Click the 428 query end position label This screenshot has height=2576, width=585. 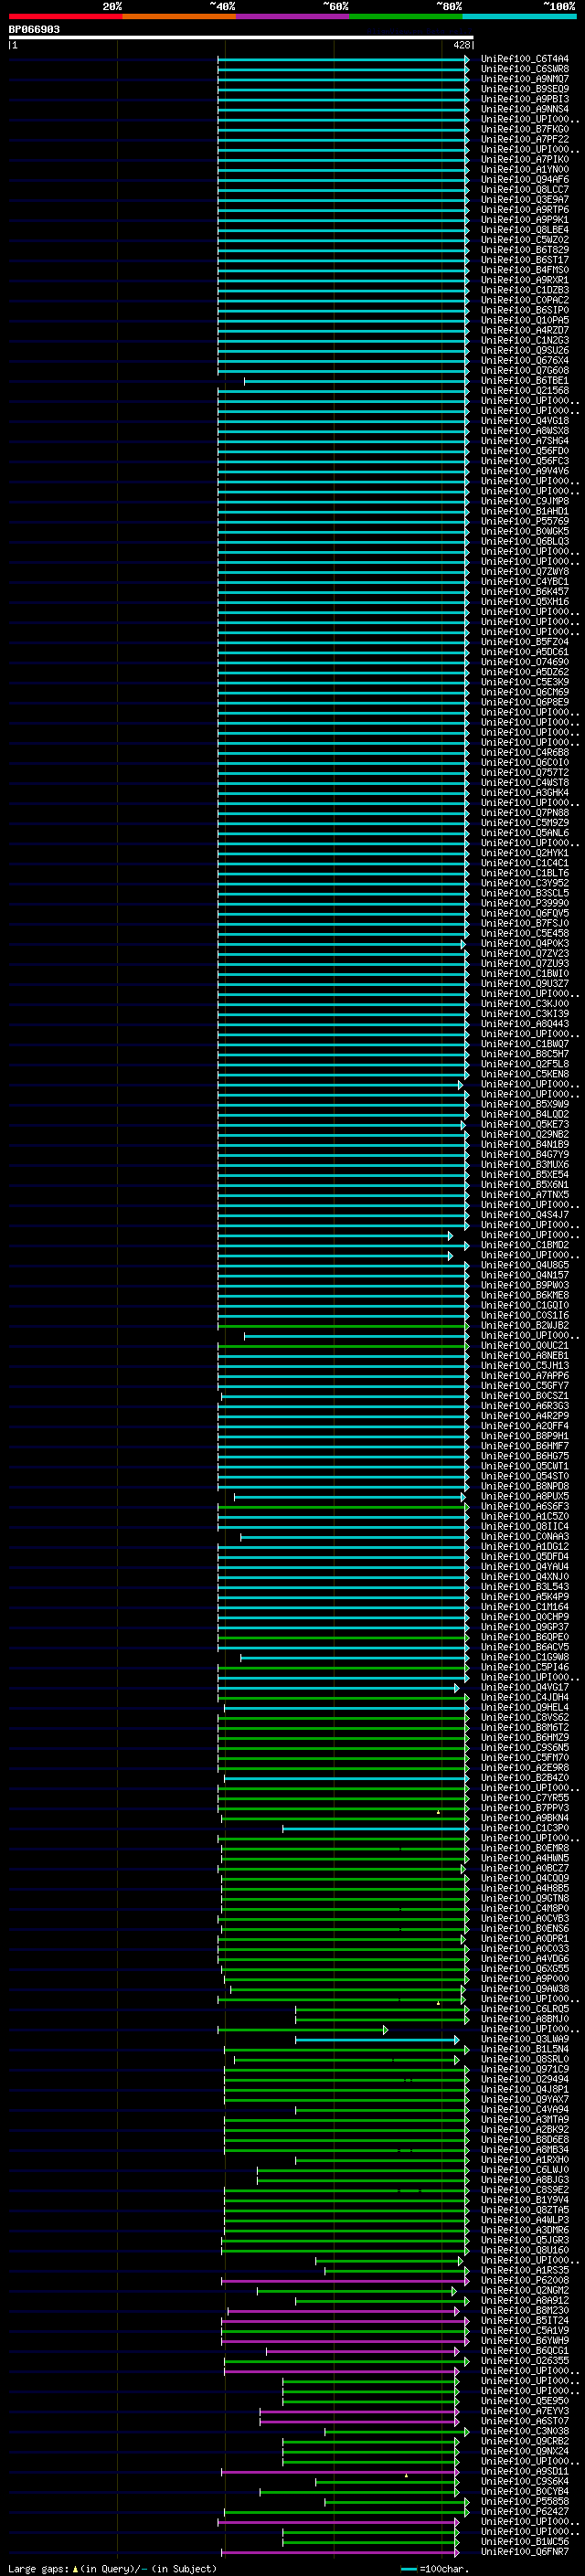(x=461, y=45)
